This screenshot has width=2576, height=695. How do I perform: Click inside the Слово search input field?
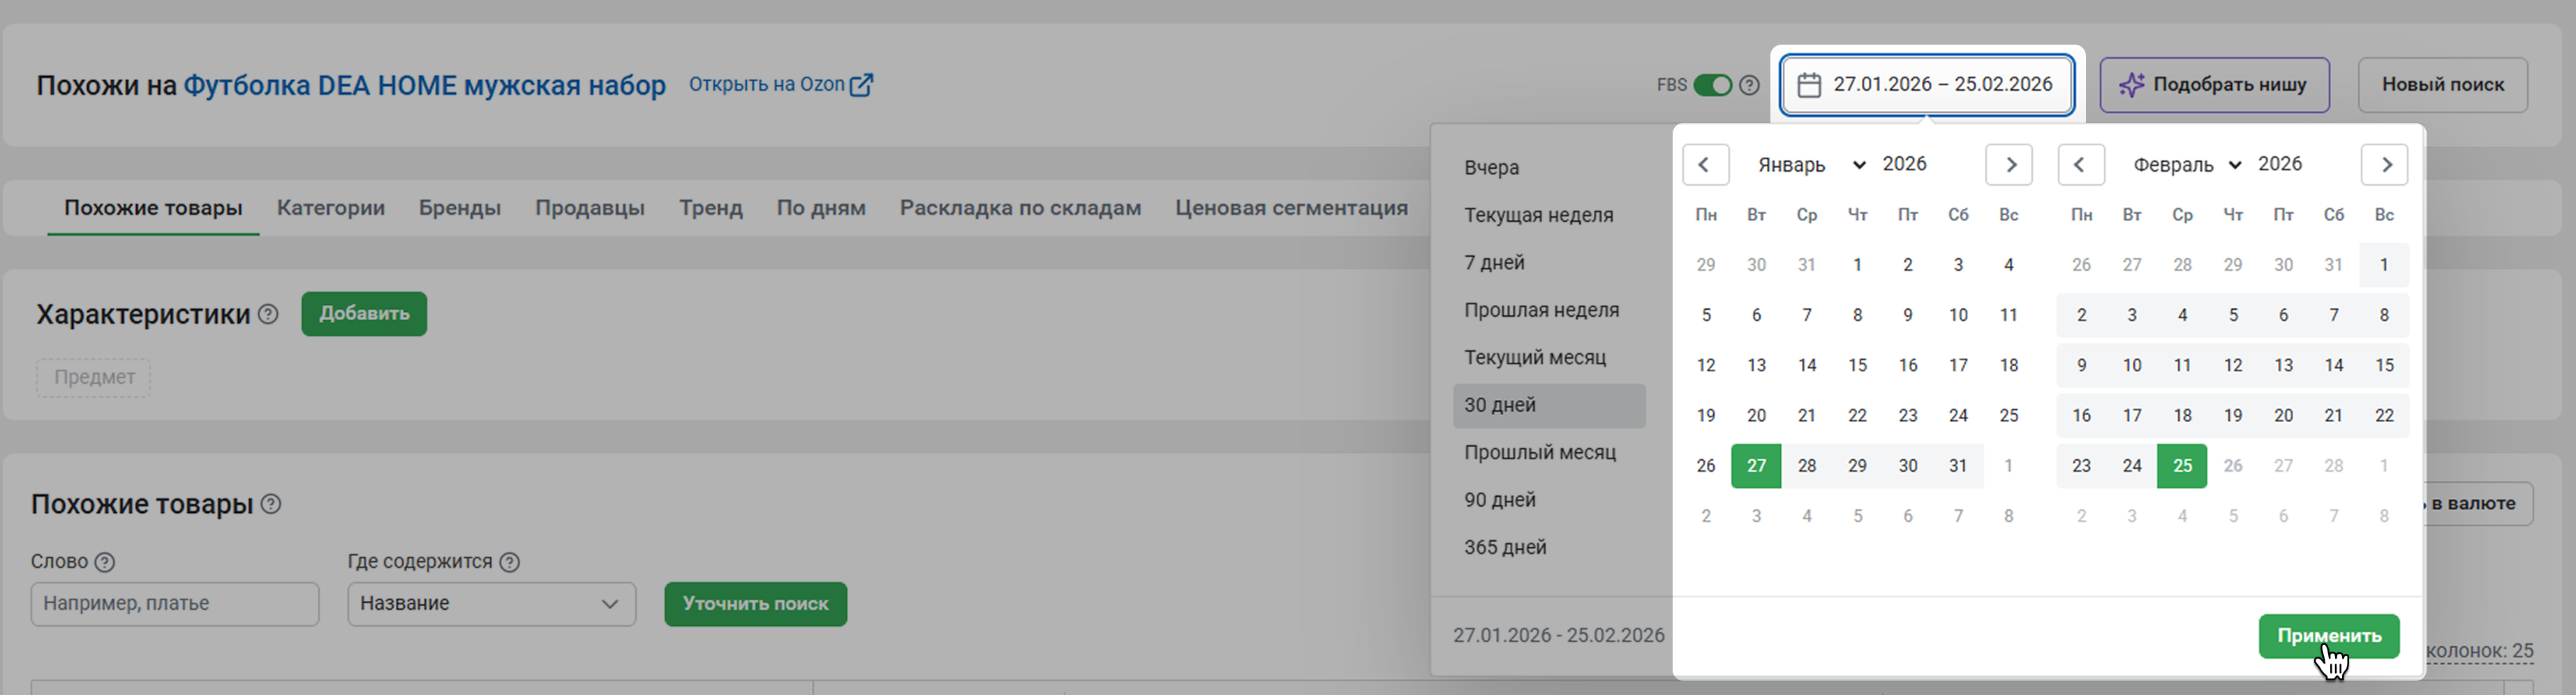(175, 604)
